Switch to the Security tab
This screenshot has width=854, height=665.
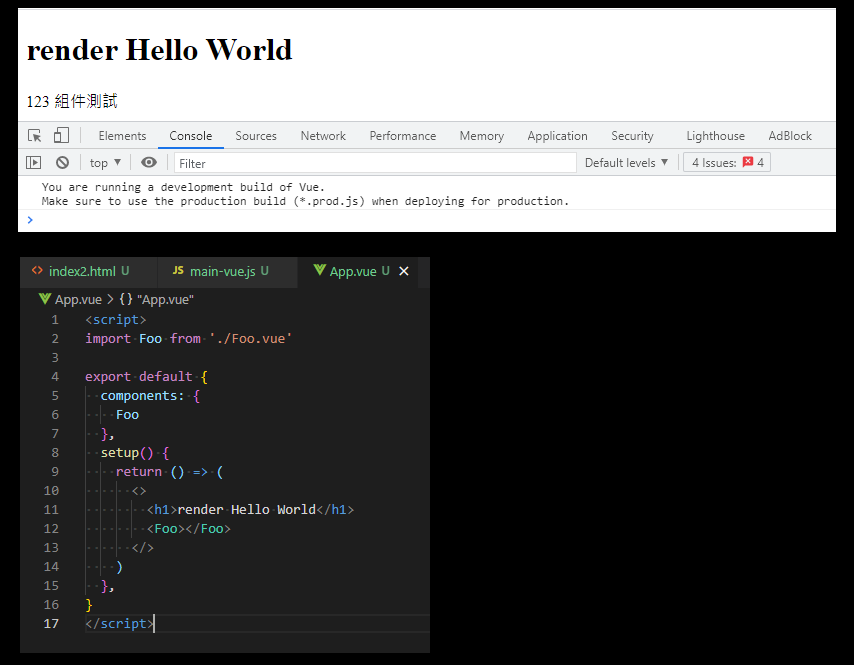point(632,136)
